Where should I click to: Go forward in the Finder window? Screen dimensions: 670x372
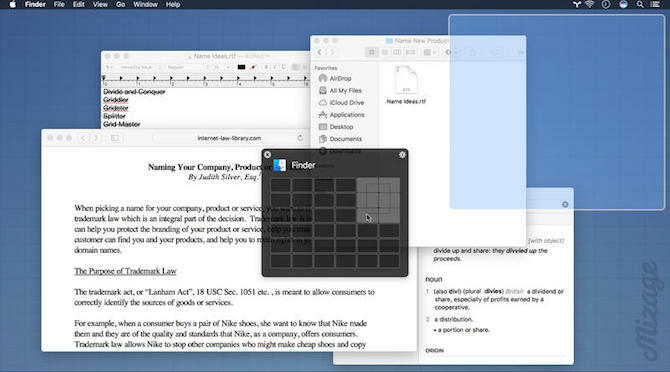pos(332,52)
